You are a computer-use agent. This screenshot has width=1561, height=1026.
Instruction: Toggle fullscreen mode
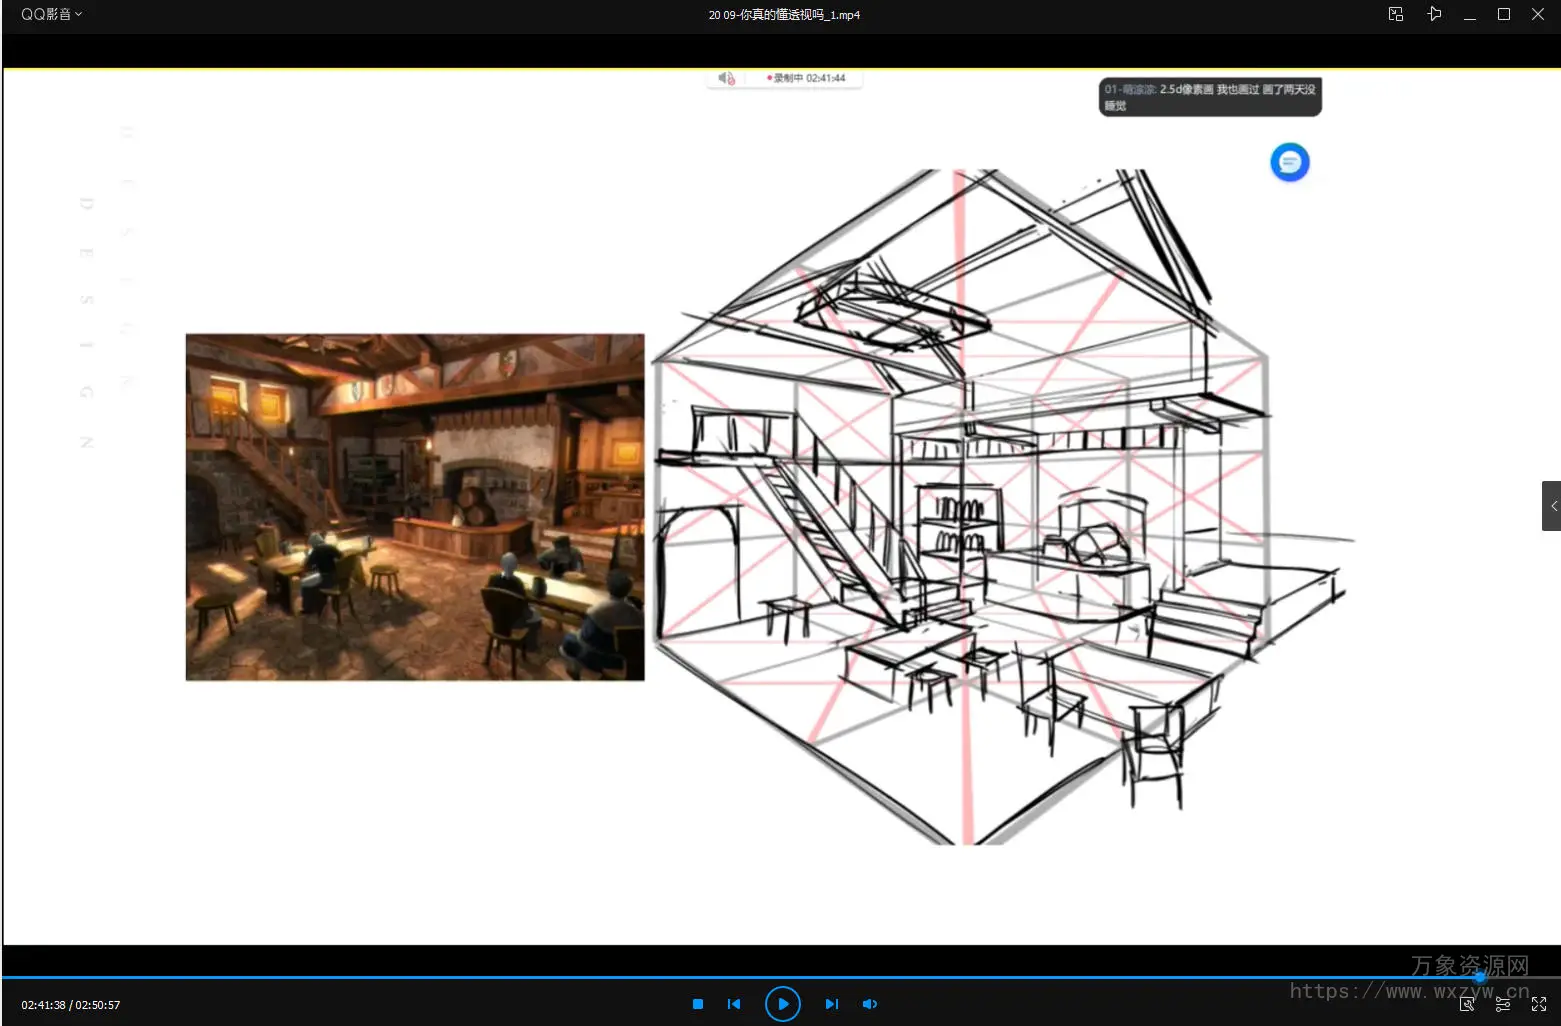click(1539, 1004)
